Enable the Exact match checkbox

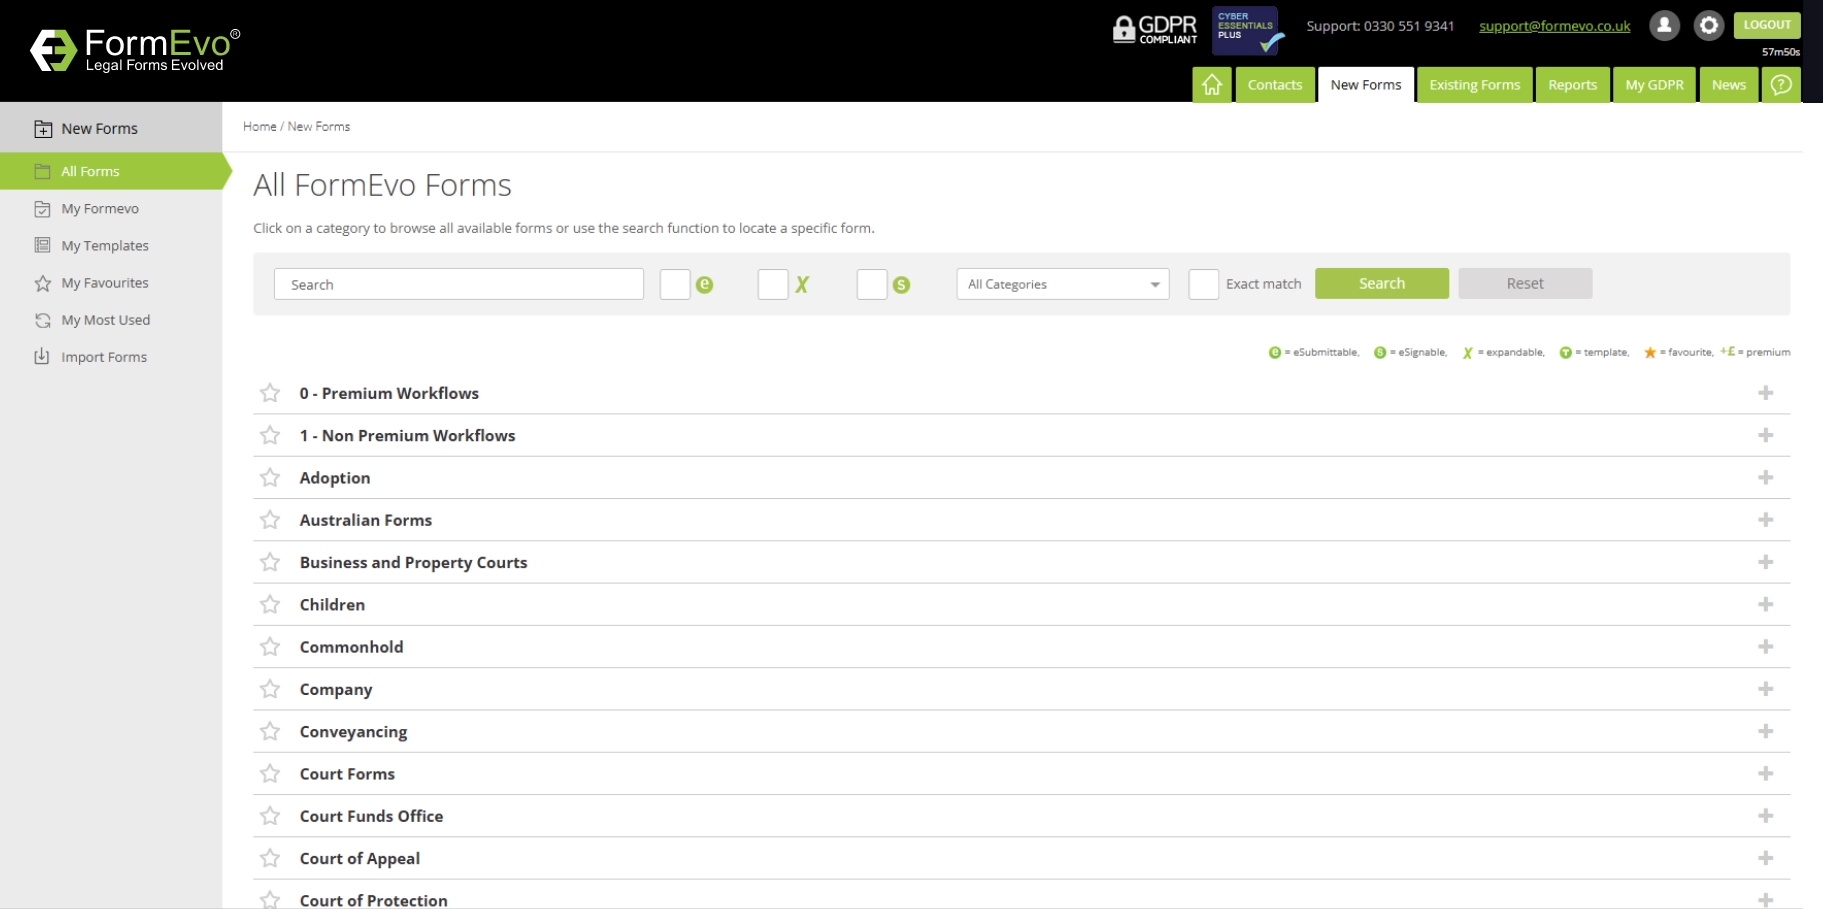point(1203,285)
